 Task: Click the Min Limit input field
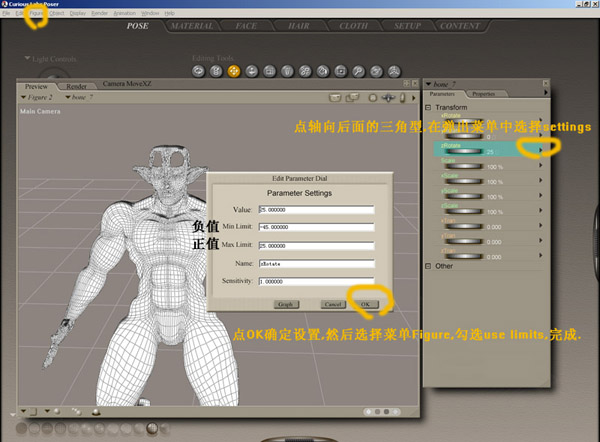pos(315,227)
